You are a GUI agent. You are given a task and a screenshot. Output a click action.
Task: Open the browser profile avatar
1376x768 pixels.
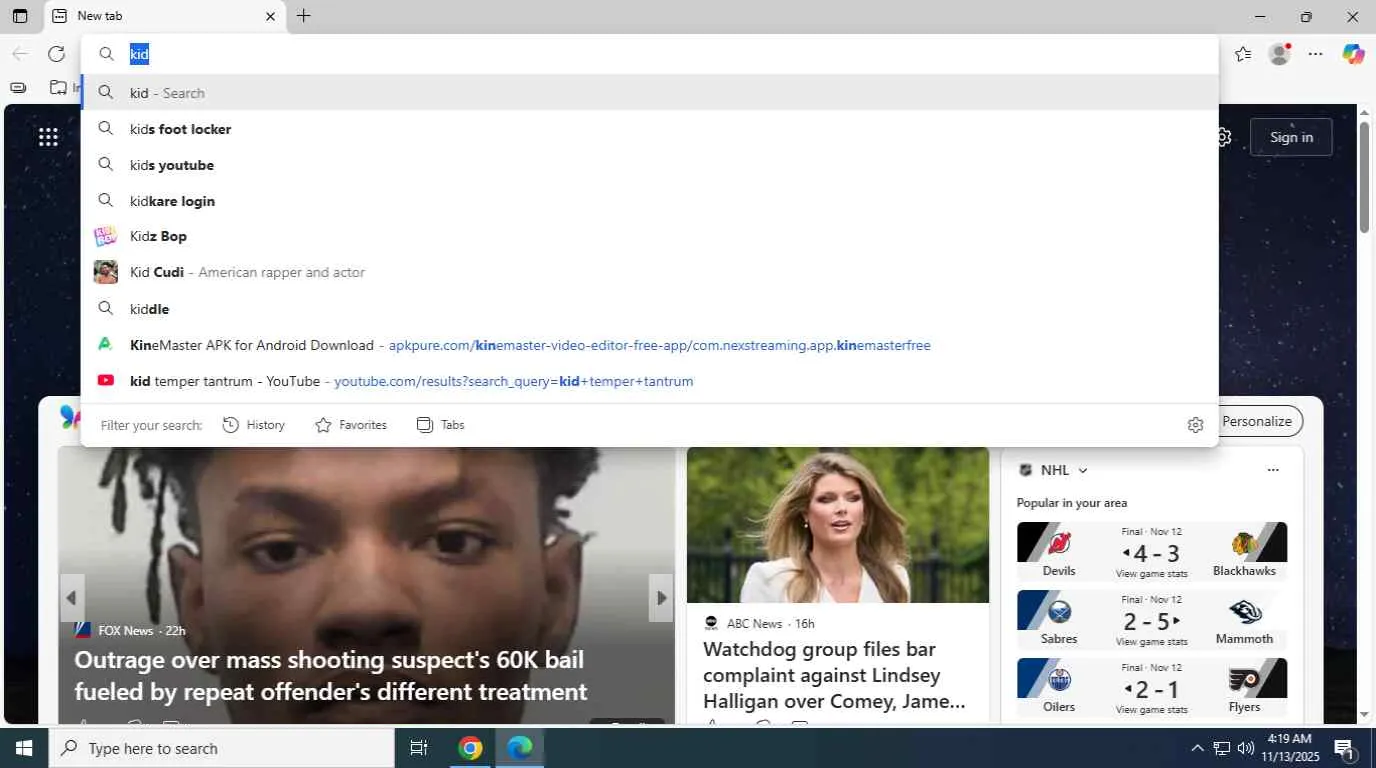pos(1279,54)
